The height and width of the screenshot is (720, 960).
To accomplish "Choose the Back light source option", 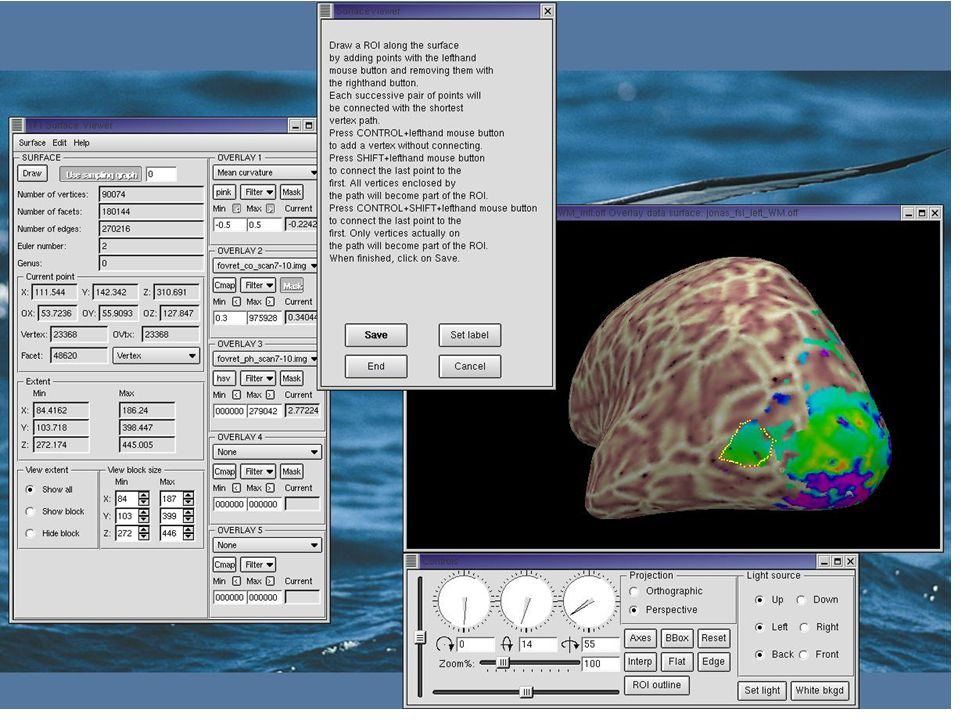I will [x=759, y=654].
